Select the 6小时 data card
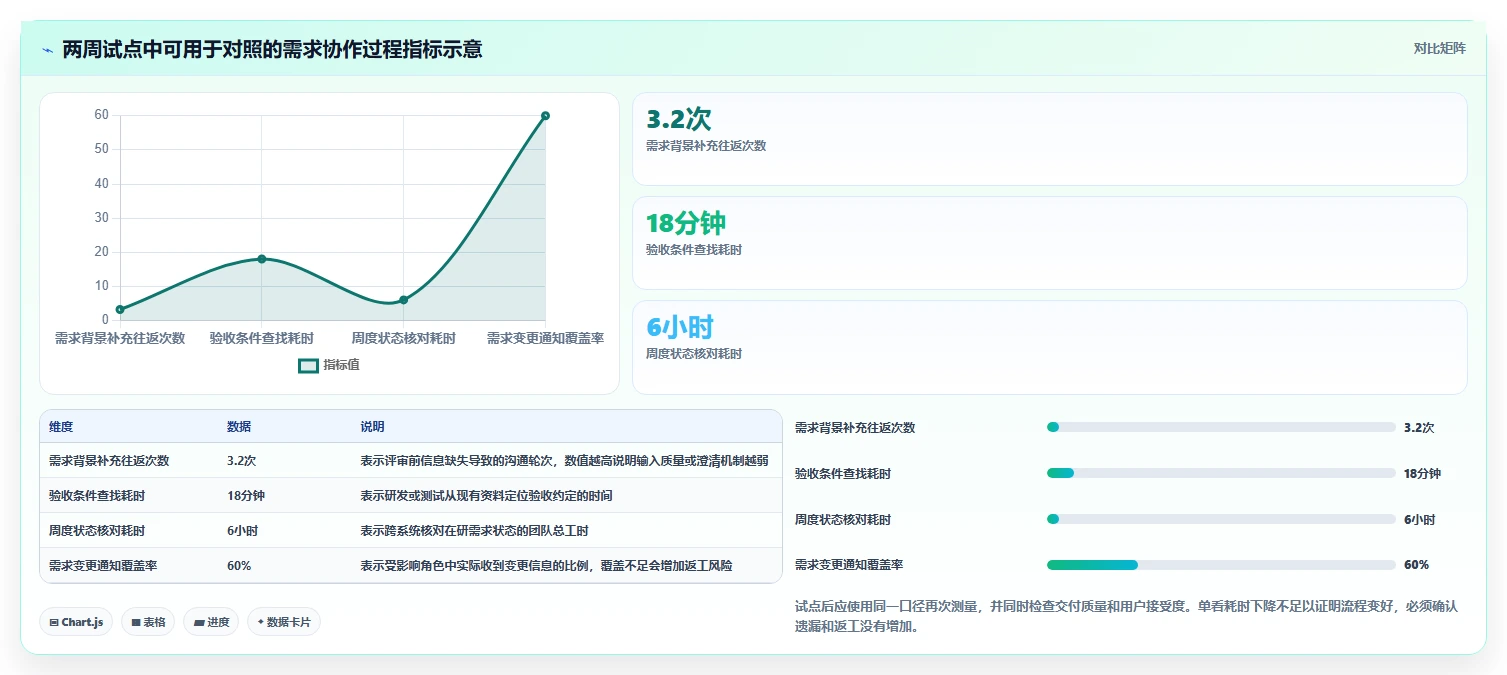 pos(1050,347)
